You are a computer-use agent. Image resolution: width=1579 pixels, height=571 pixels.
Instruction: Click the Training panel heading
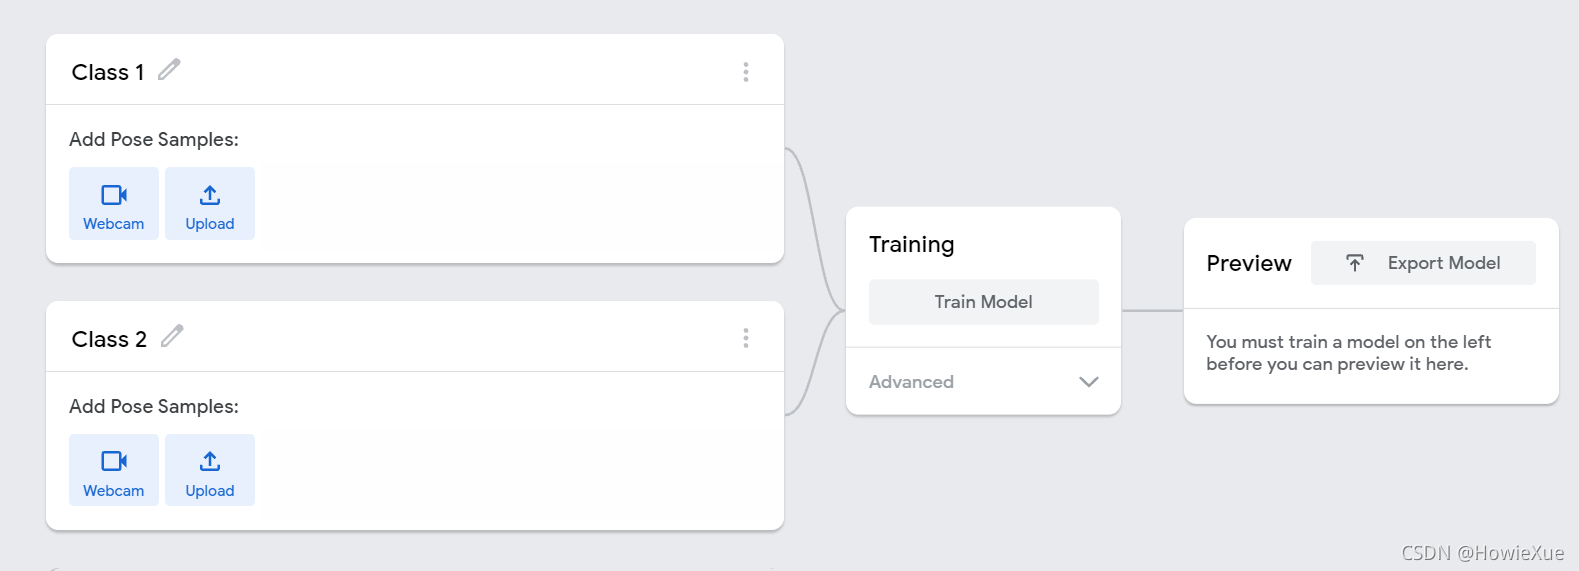click(x=912, y=245)
